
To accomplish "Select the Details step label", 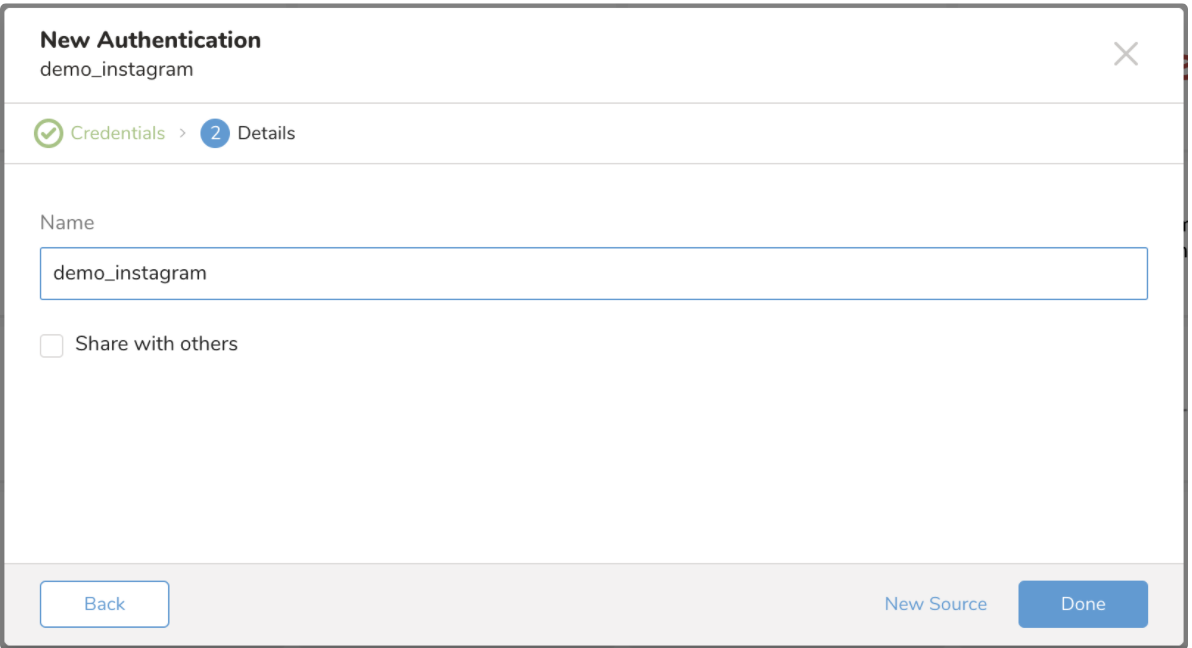I will pos(266,133).
